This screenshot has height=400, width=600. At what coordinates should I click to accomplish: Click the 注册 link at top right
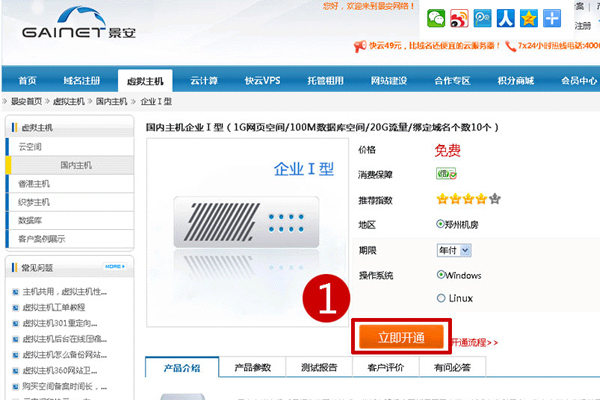tap(583, 26)
